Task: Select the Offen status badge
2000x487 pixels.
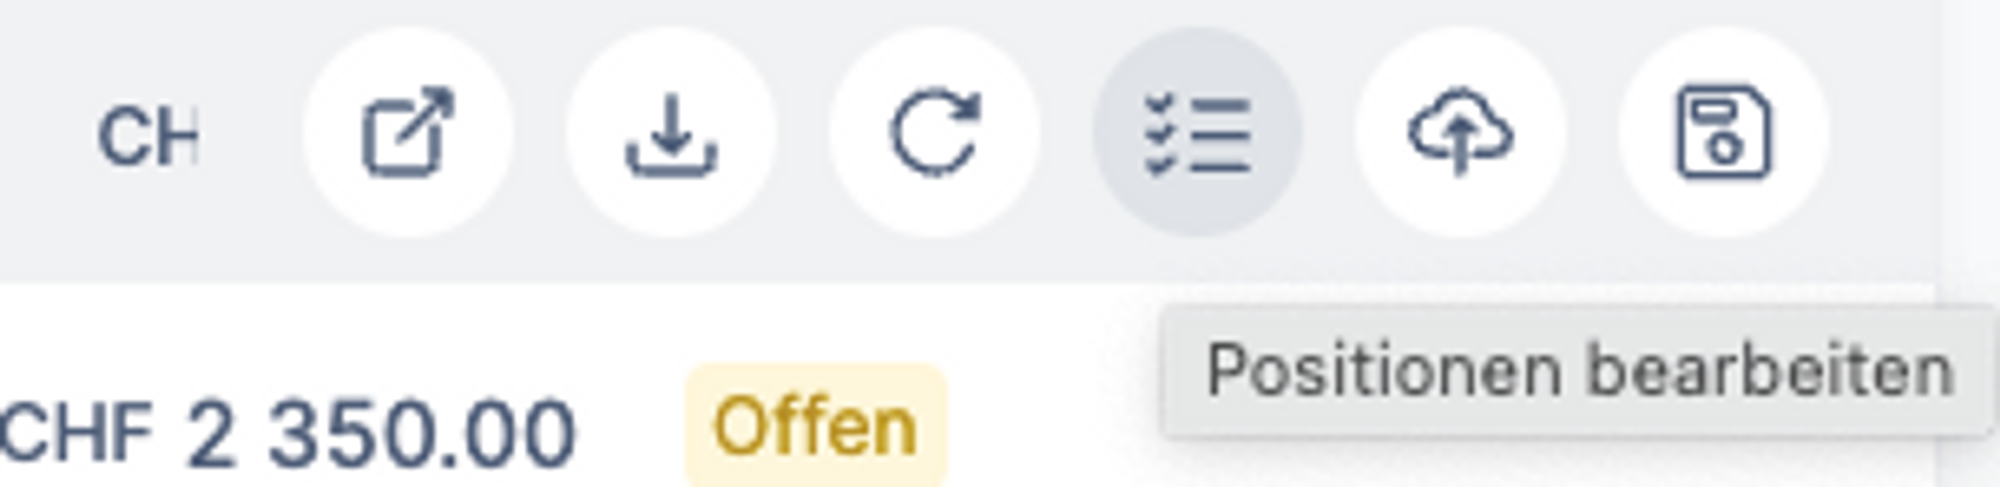Action: pos(815,426)
